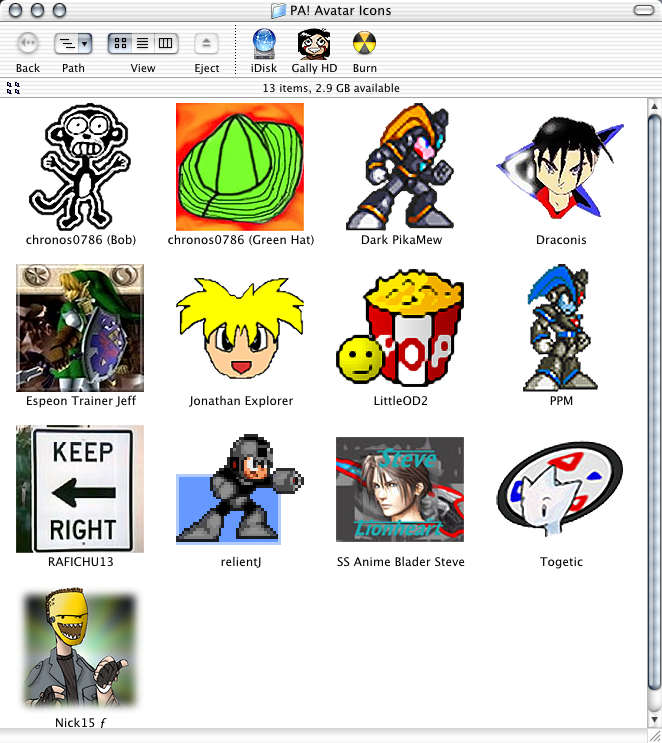The width and height of the screenshot is (662, 743).
Task: Click the 'Draconis' file name label
Action: pyautogui.click(x=561, y=240)
